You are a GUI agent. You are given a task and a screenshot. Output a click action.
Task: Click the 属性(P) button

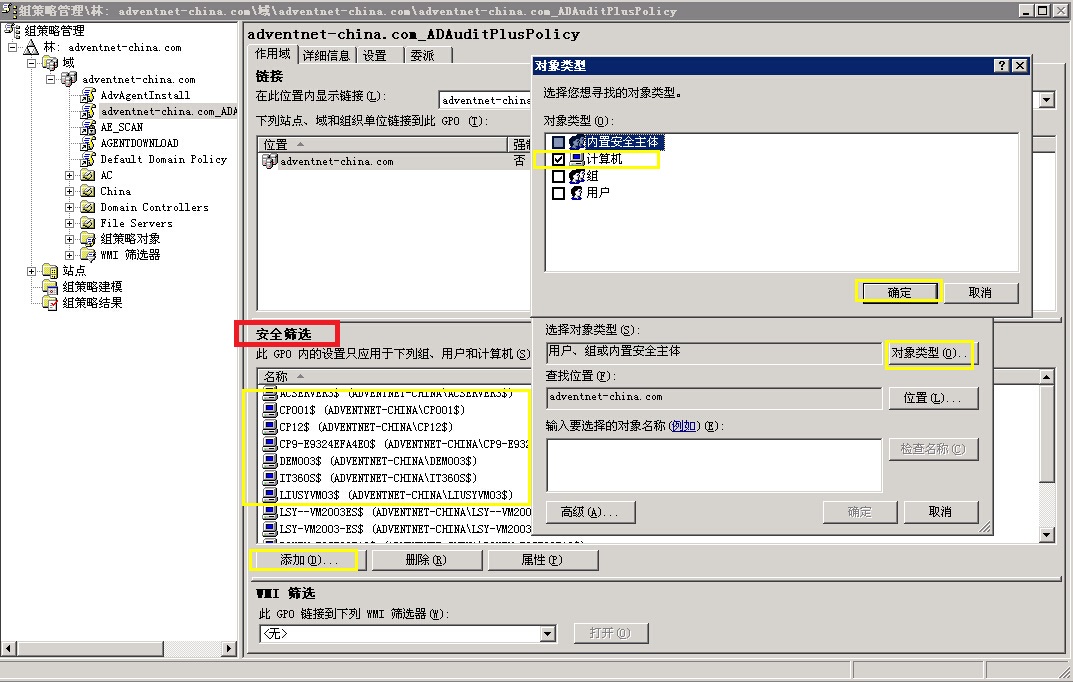coord(542,560)
